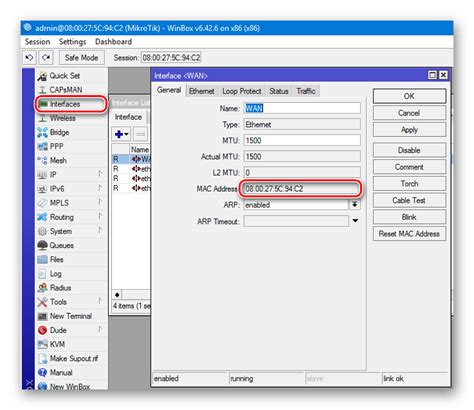Open the Interfaces menu item
The height and width of the screenshot is (410, 474).
[71, 104]
